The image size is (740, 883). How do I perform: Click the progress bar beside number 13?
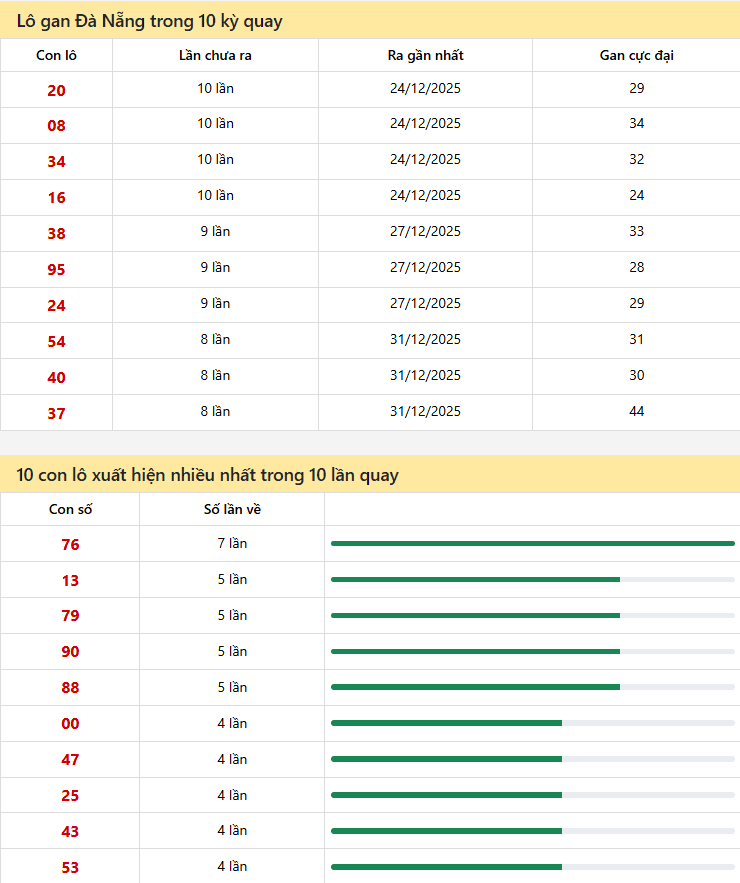[x=532, y=579]
